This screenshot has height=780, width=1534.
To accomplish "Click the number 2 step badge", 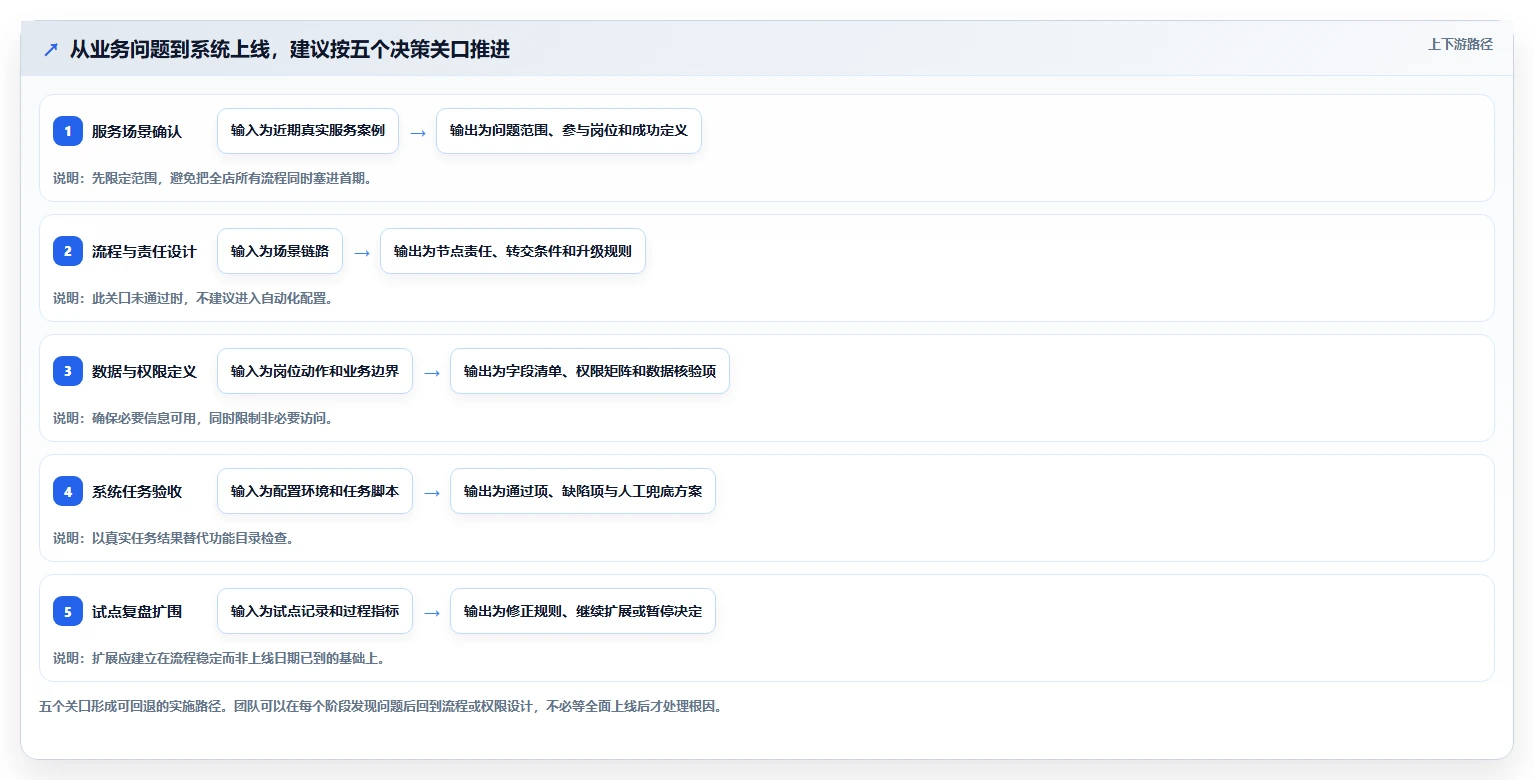I will coord(68,251).
